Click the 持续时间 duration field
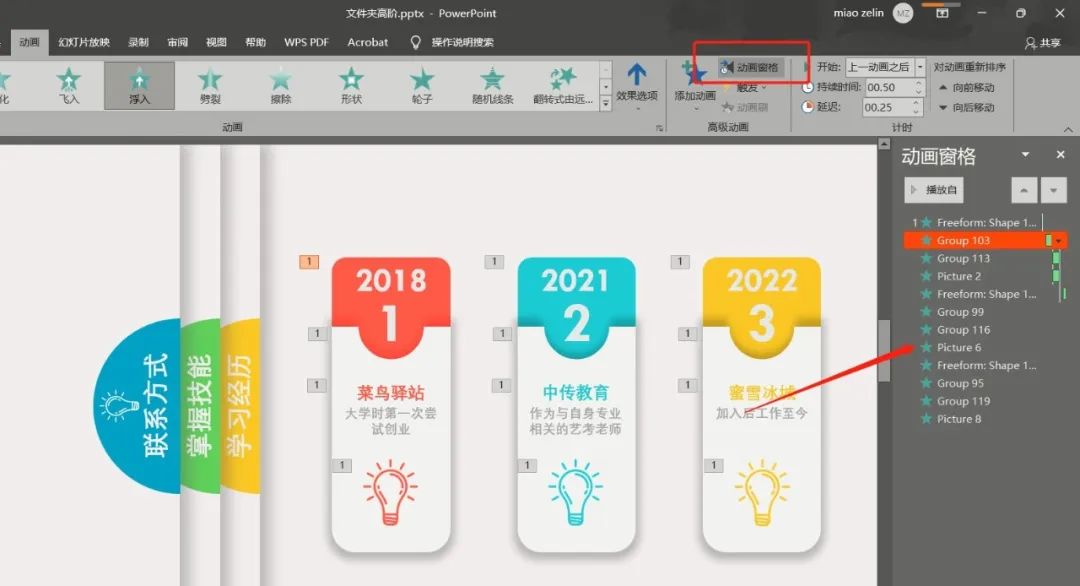Viewport: 1080px width, 586px height. tap(888, 87)
